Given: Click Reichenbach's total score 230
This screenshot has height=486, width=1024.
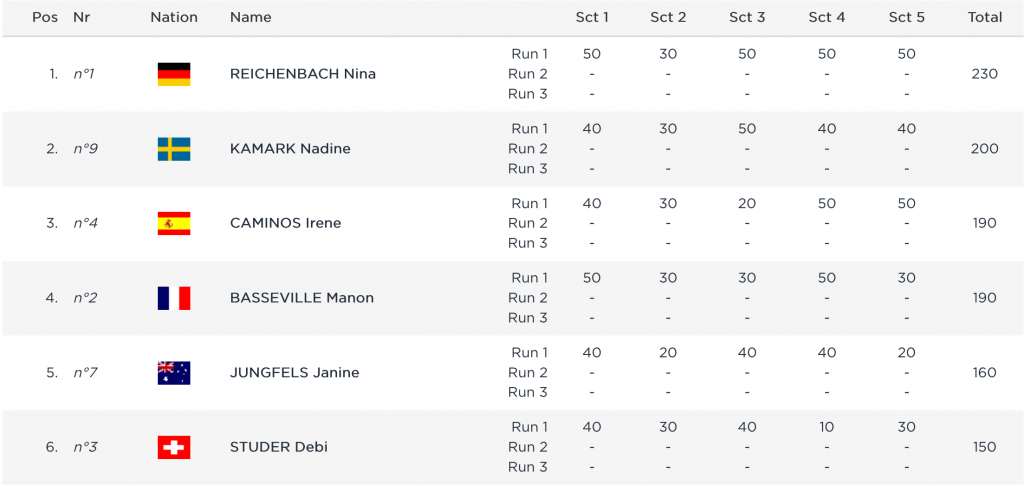Looking at the screenshot, I should 985,74.
